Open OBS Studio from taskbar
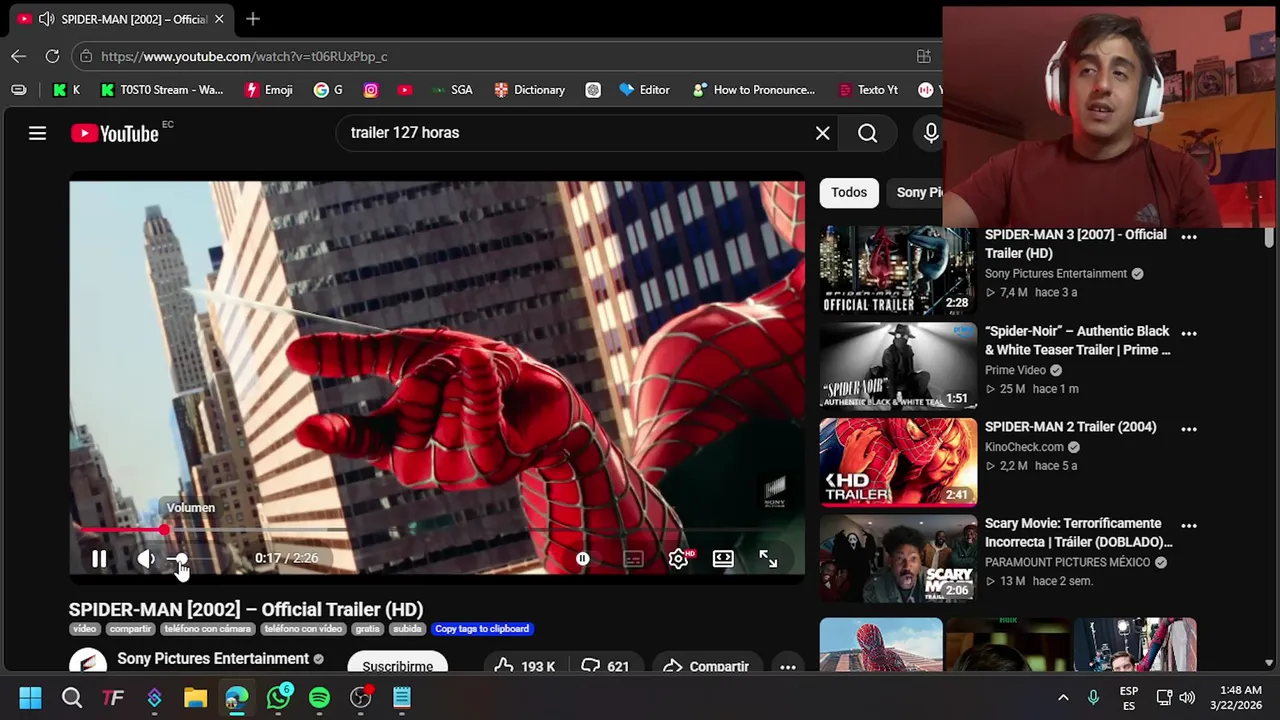The height and width of the screenshot is (720, 1280). pyautogui.click(x=360, y=697)
